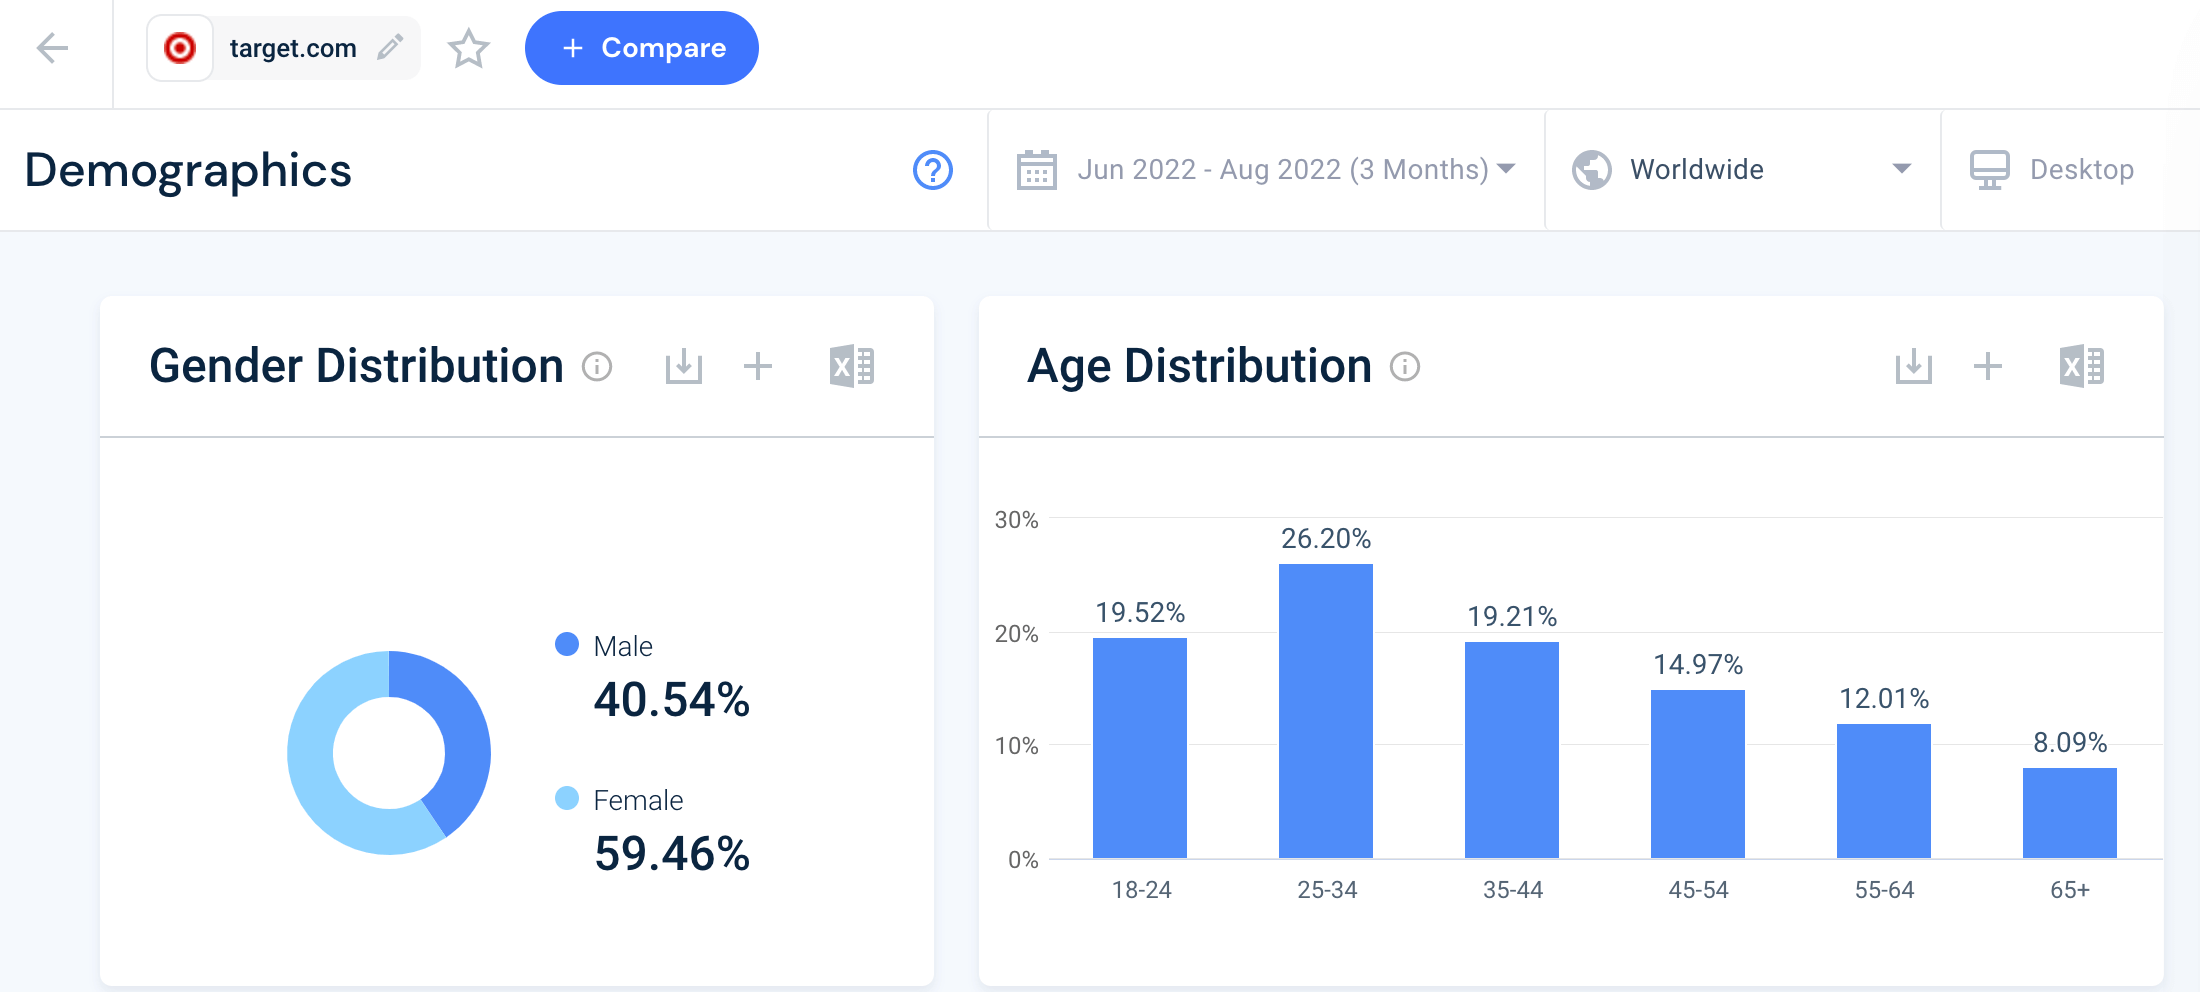Favorite target.com with the star icon
The height and width of the screenshot is (992, 2200).
click(468, 48)
